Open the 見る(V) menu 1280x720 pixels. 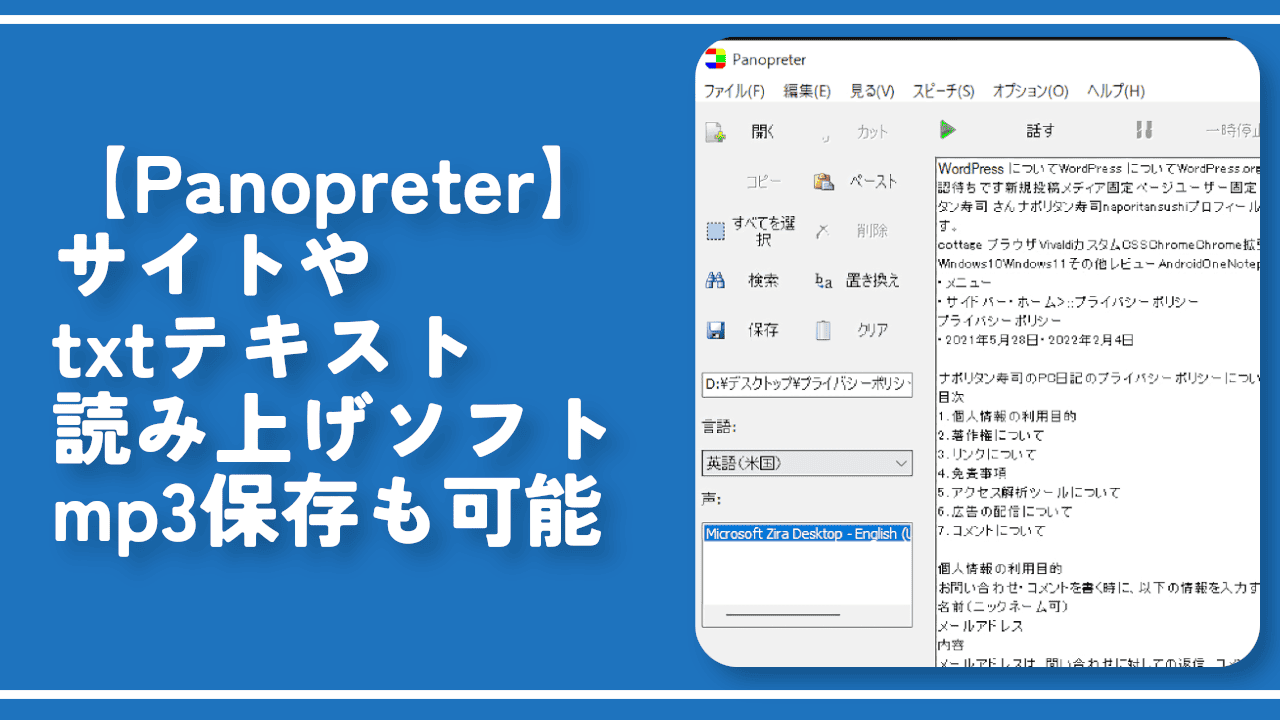872,91
